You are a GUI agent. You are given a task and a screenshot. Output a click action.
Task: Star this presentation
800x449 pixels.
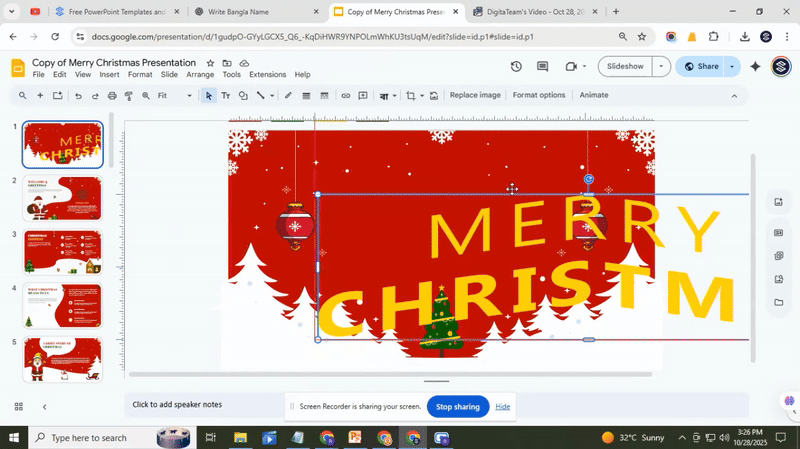(x=210, y=62)
